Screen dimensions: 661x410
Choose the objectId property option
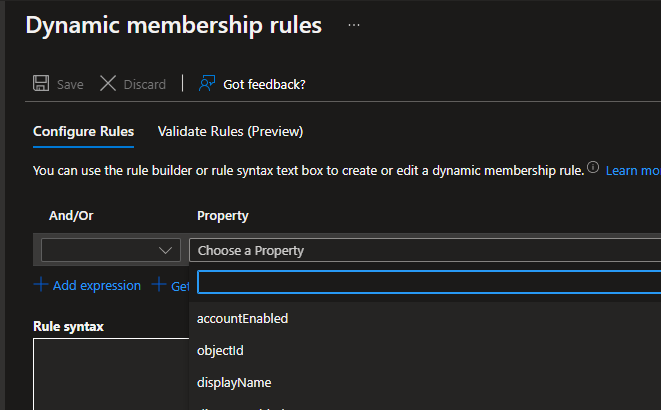pyautogui.click(x=221, y=350)
